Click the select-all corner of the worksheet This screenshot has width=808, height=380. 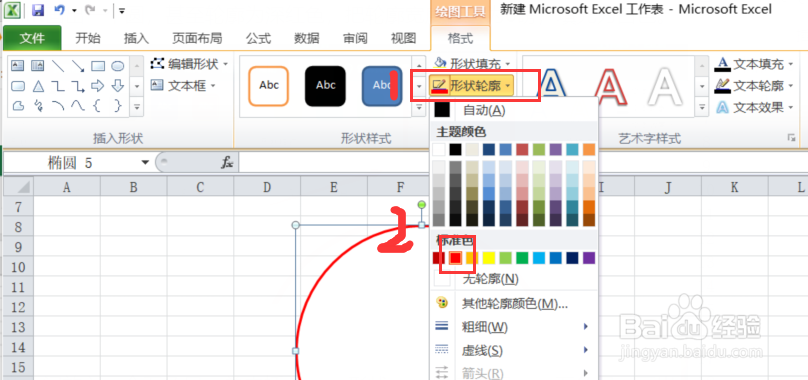[19, 186]
